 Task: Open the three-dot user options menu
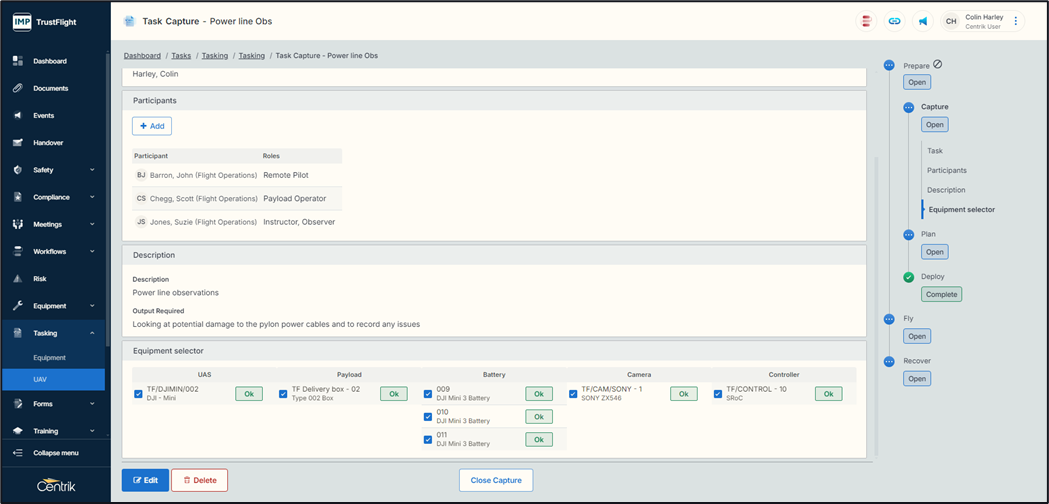click(1016, 21)
